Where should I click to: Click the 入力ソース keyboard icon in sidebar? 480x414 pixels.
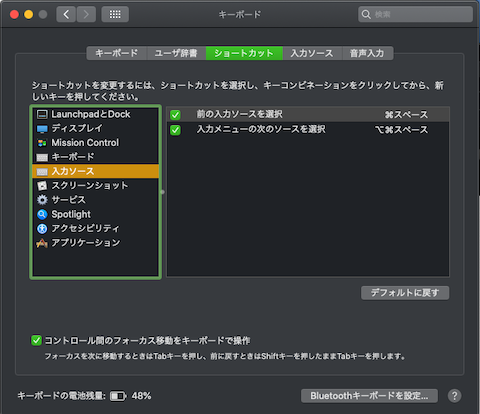(x=42, y=172)
